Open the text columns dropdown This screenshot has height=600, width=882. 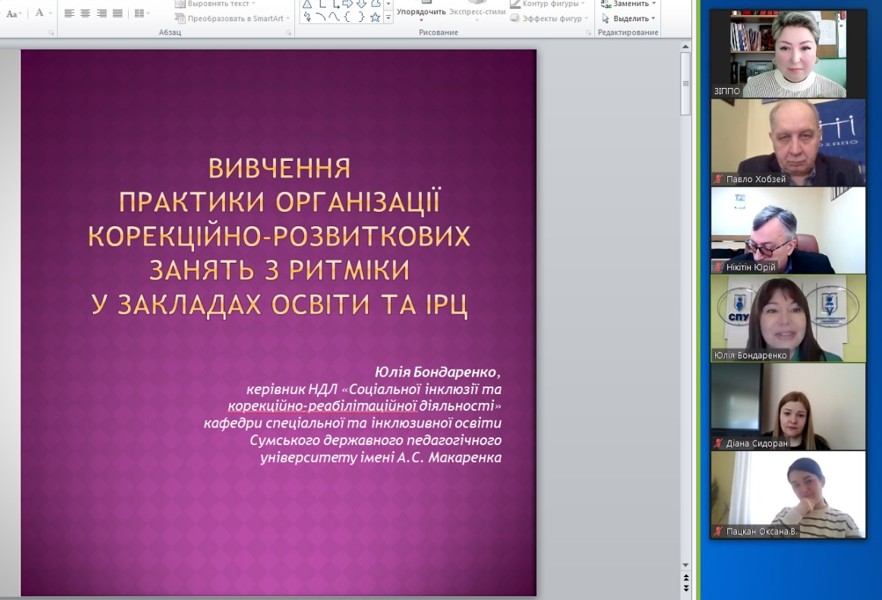(x=142, y=13)
